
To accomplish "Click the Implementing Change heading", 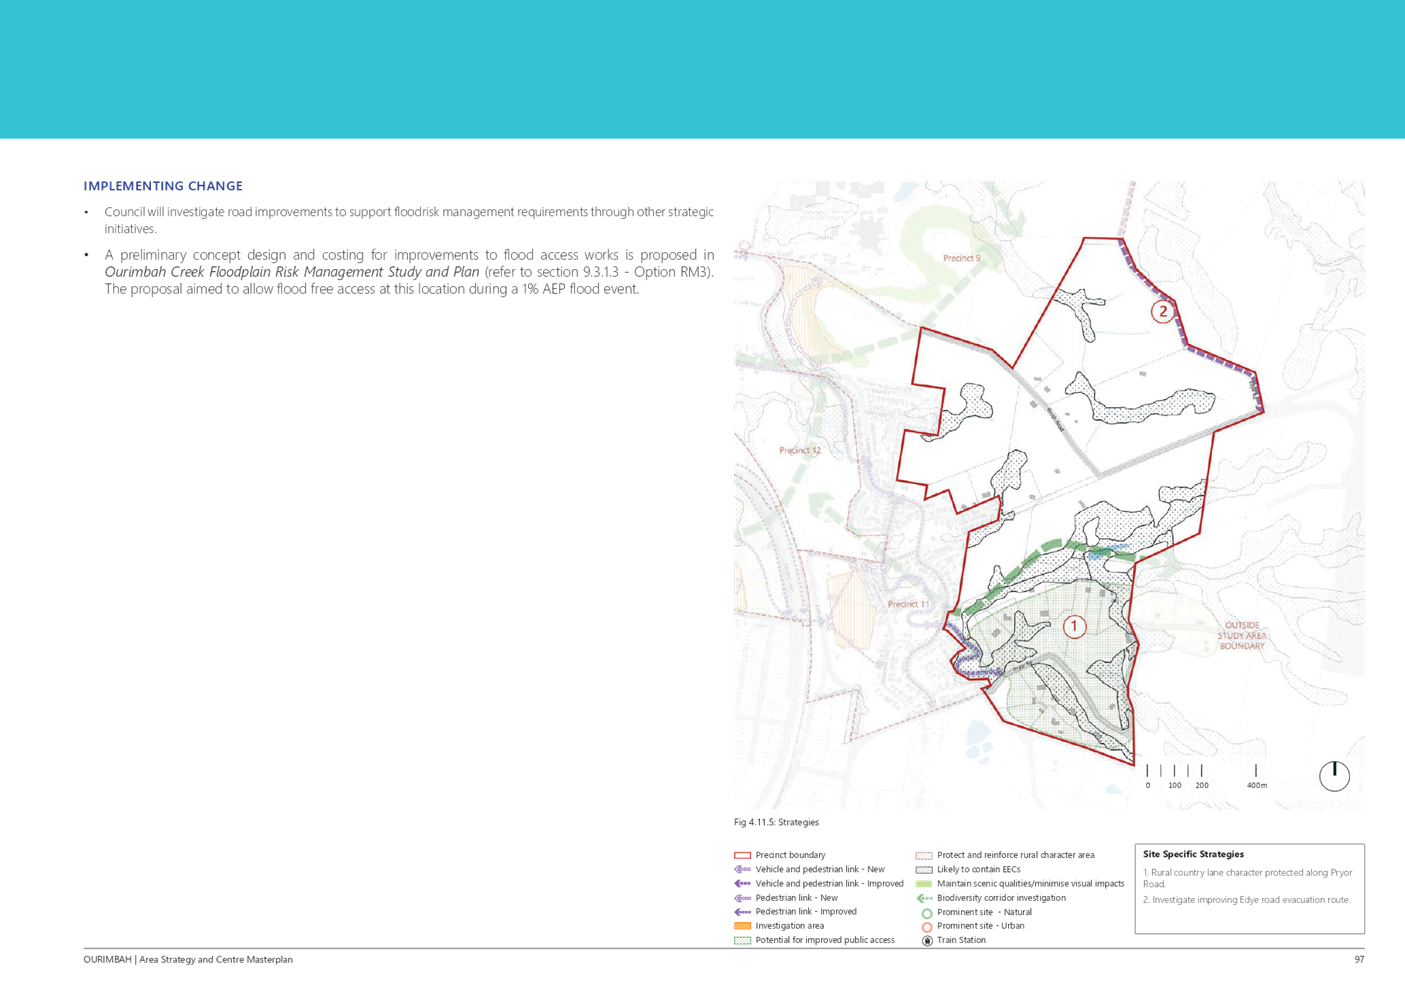I will [x=164, y=186].
